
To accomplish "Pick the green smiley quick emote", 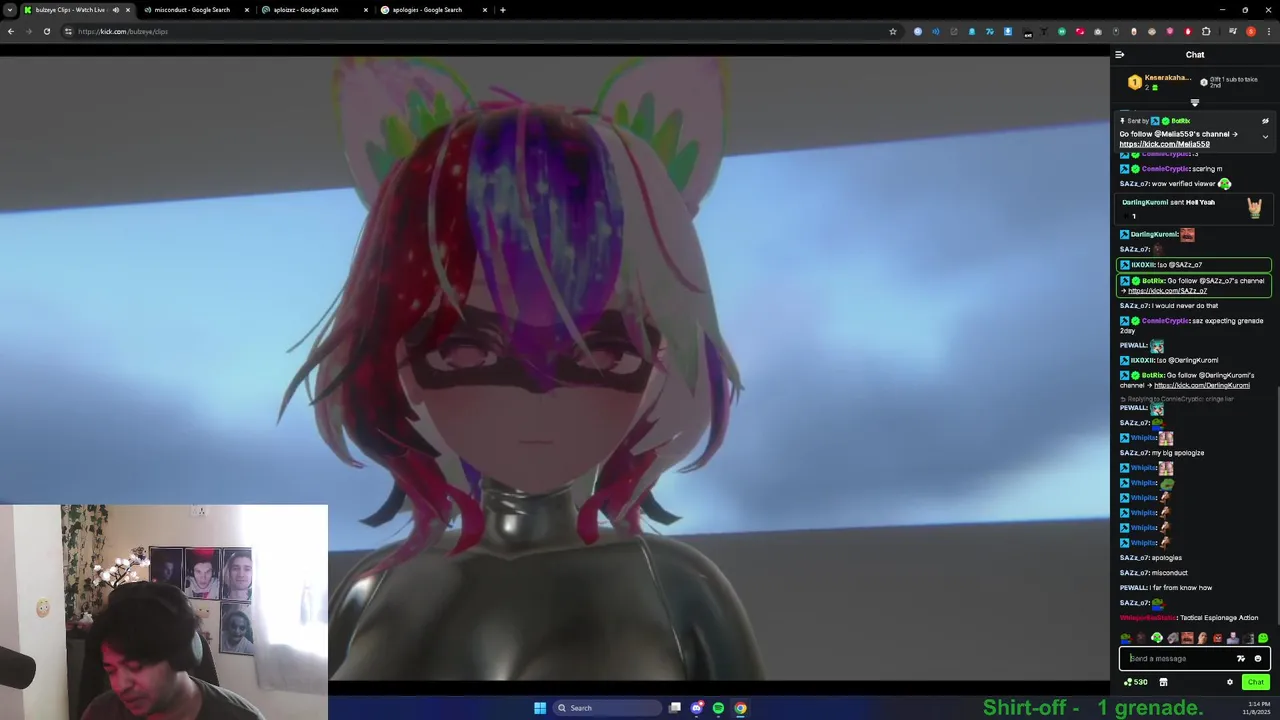I will click(x=1263, y=638).
